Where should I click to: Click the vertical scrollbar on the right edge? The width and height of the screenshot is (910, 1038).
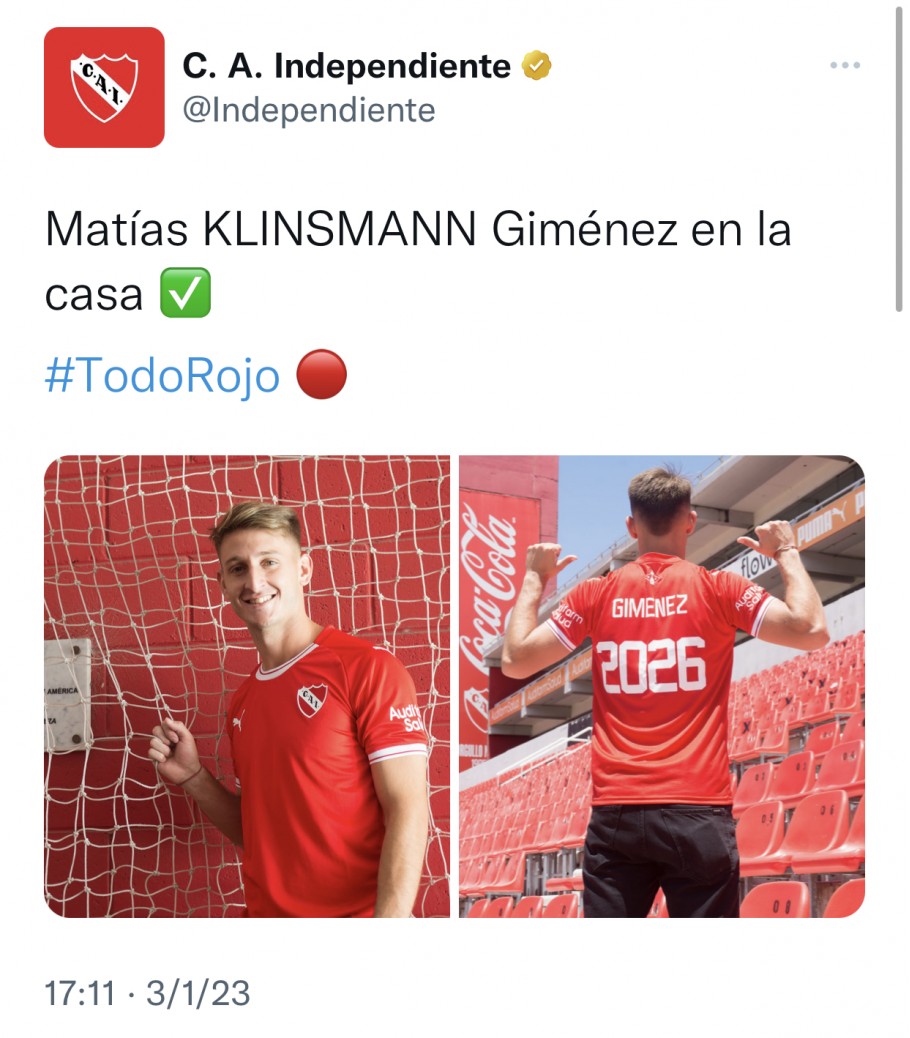click(898, 159)
